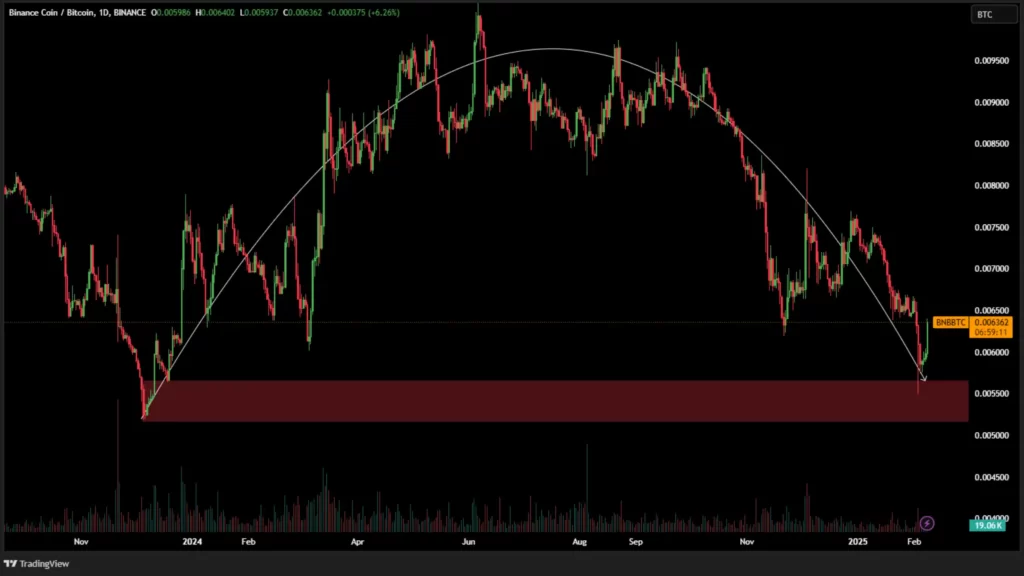Click the 2024 label on time axis
The height and width of the screenshot is (576, 1024).
192,541
